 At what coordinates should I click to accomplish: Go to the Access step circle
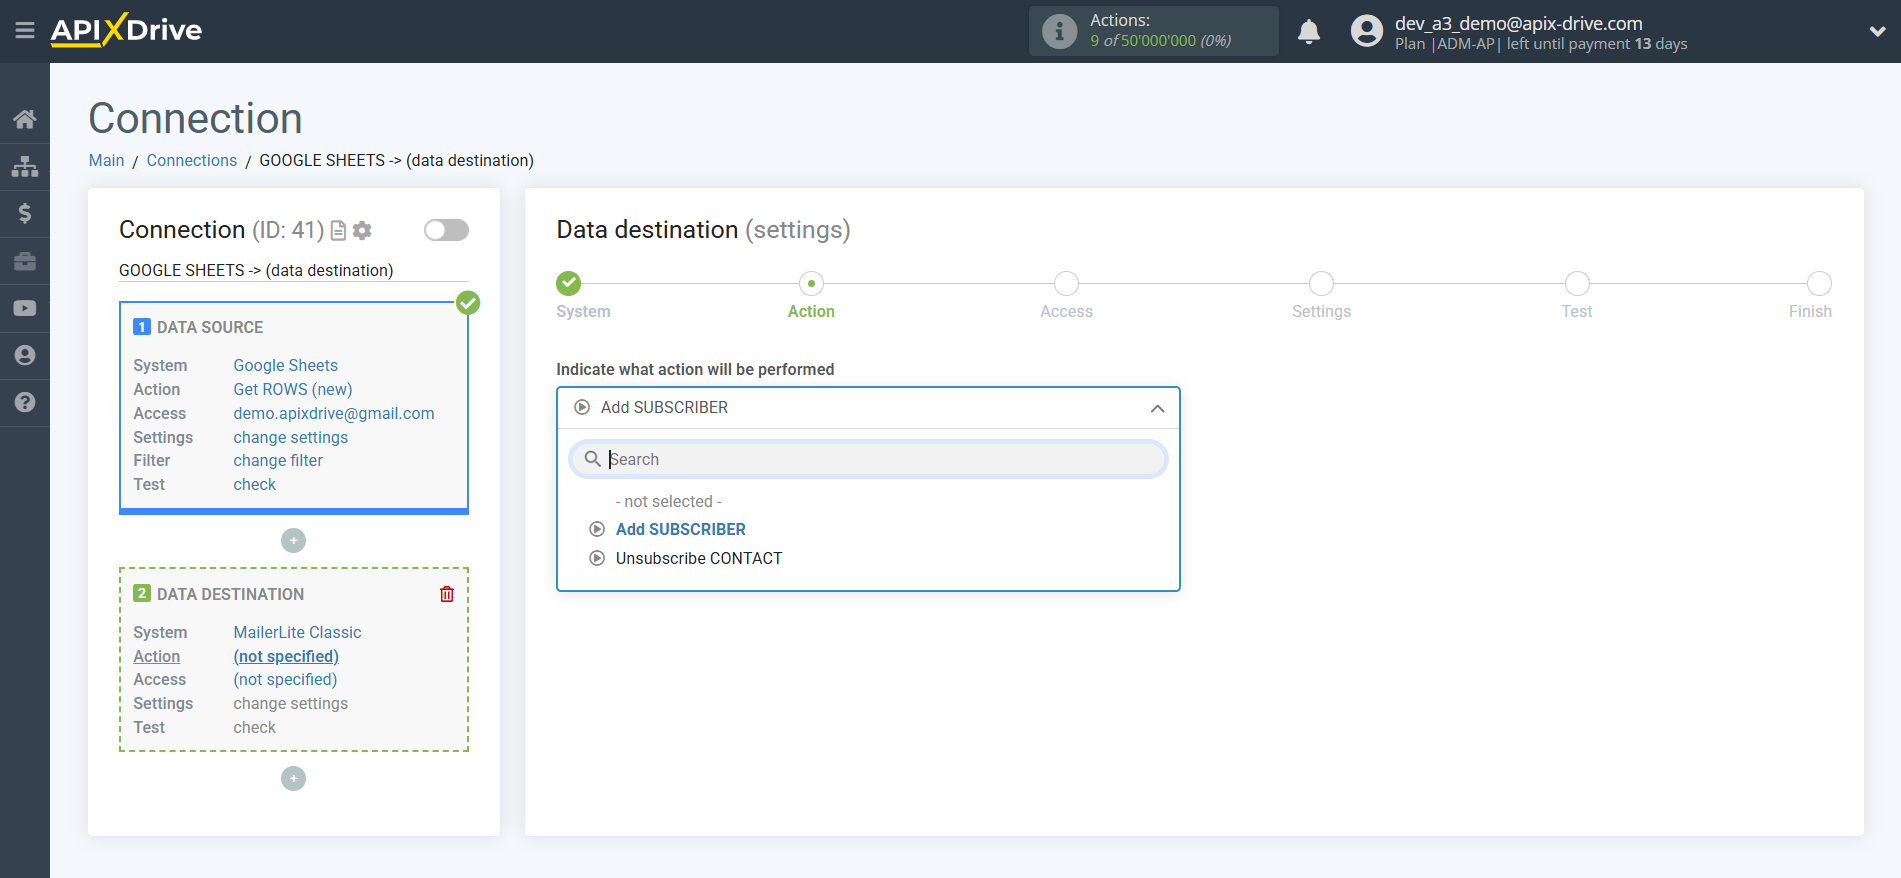[x=1066, y=283]
